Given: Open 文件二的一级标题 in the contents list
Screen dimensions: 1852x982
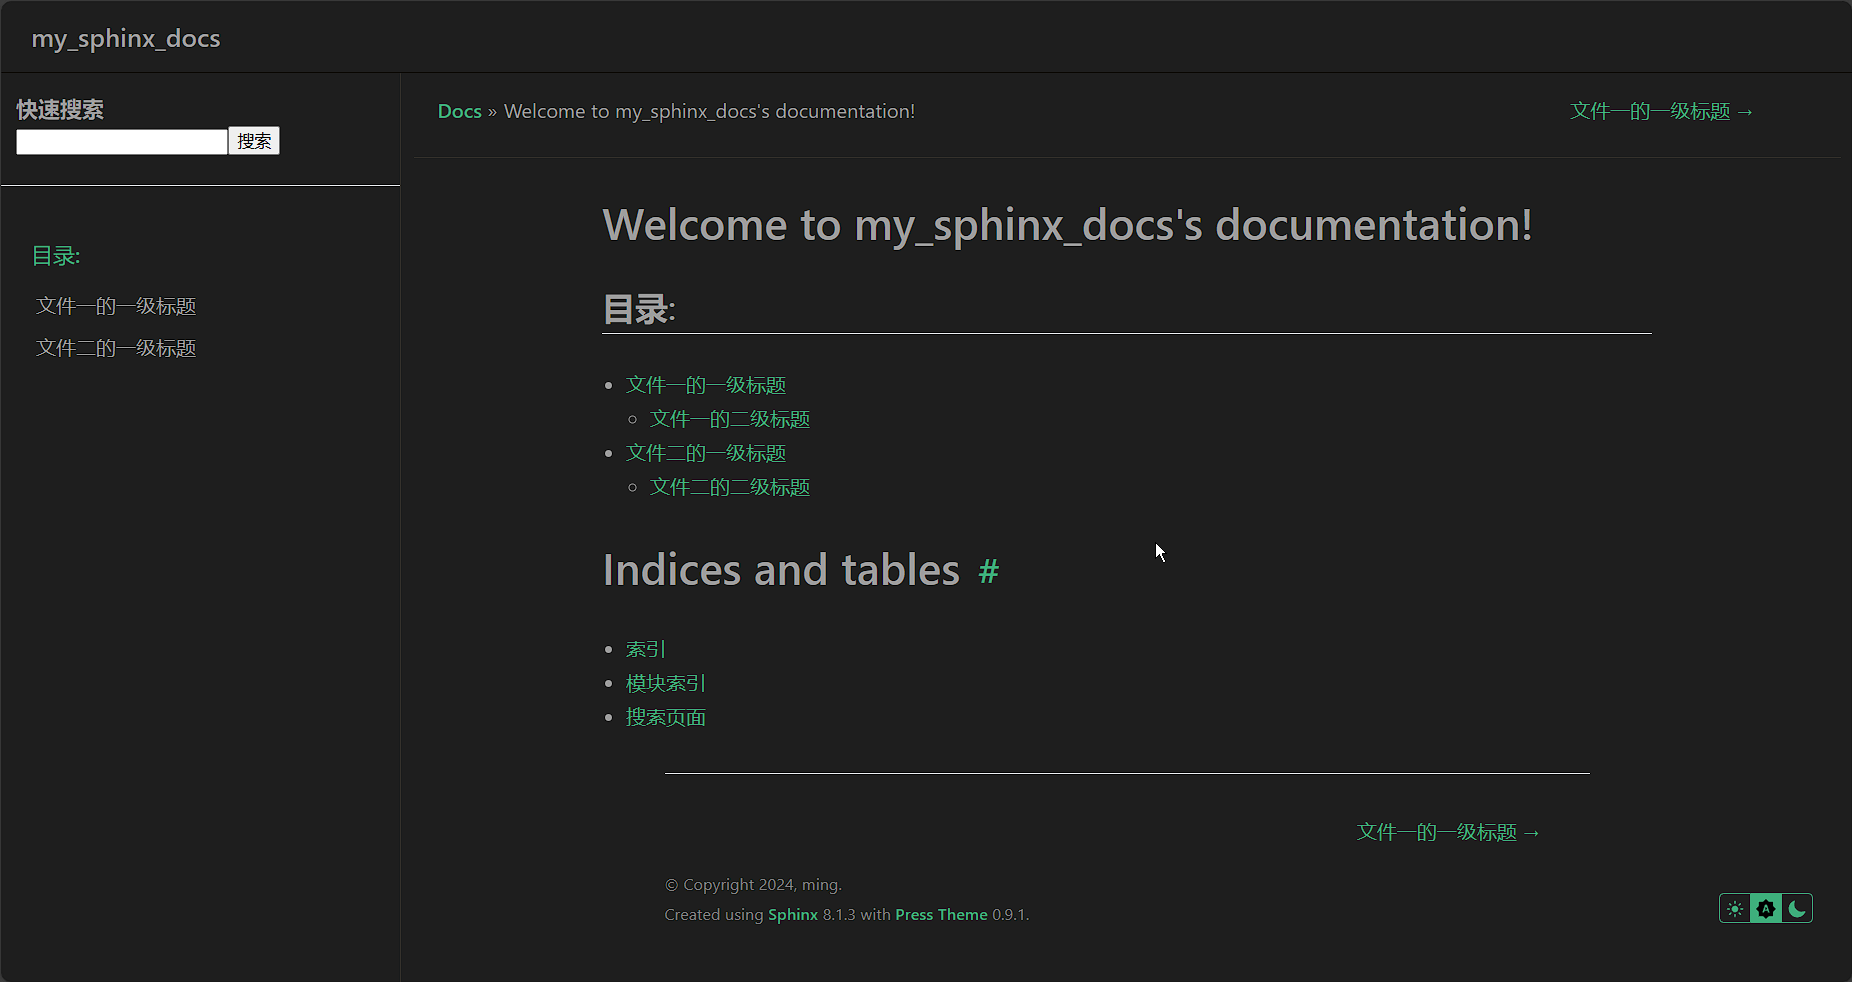Looking at the screenshot, I should [x=706, y=453].
